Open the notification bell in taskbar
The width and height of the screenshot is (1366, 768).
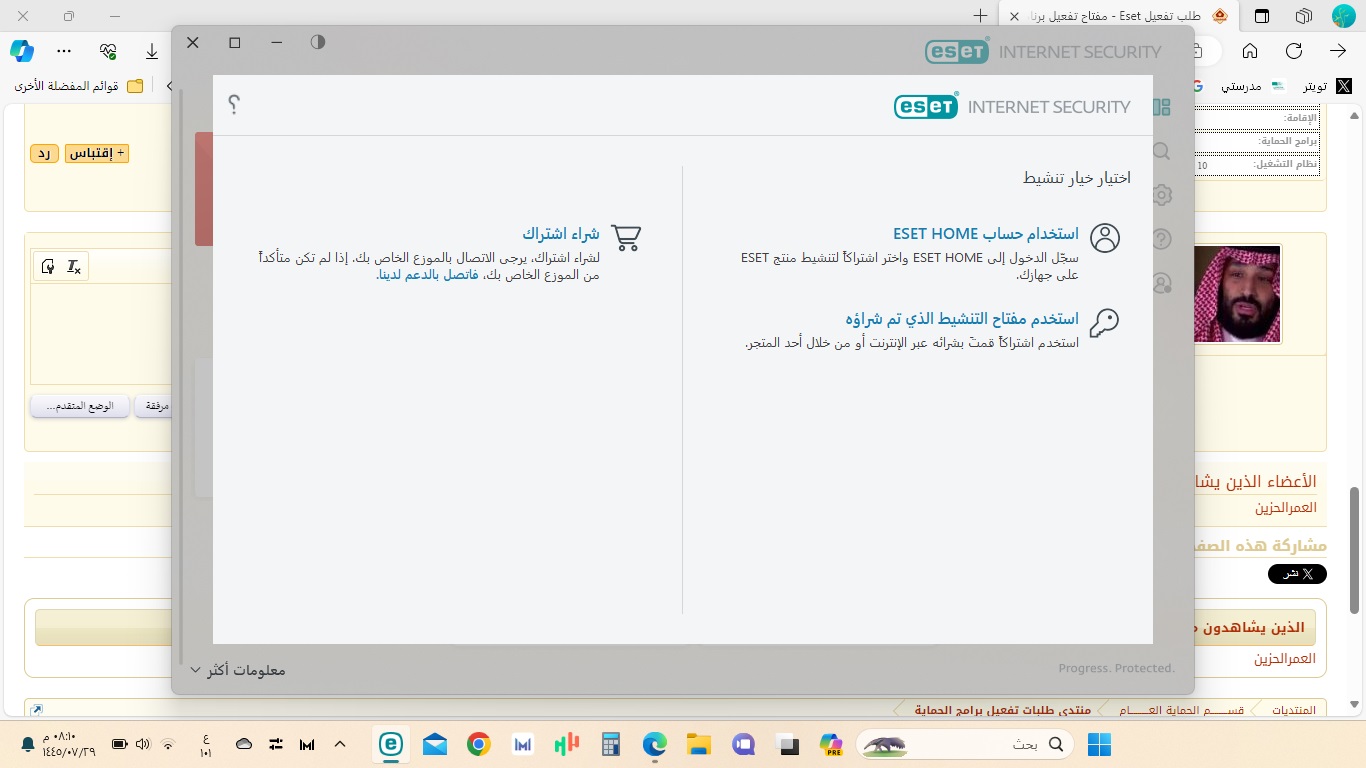[27, 744]
